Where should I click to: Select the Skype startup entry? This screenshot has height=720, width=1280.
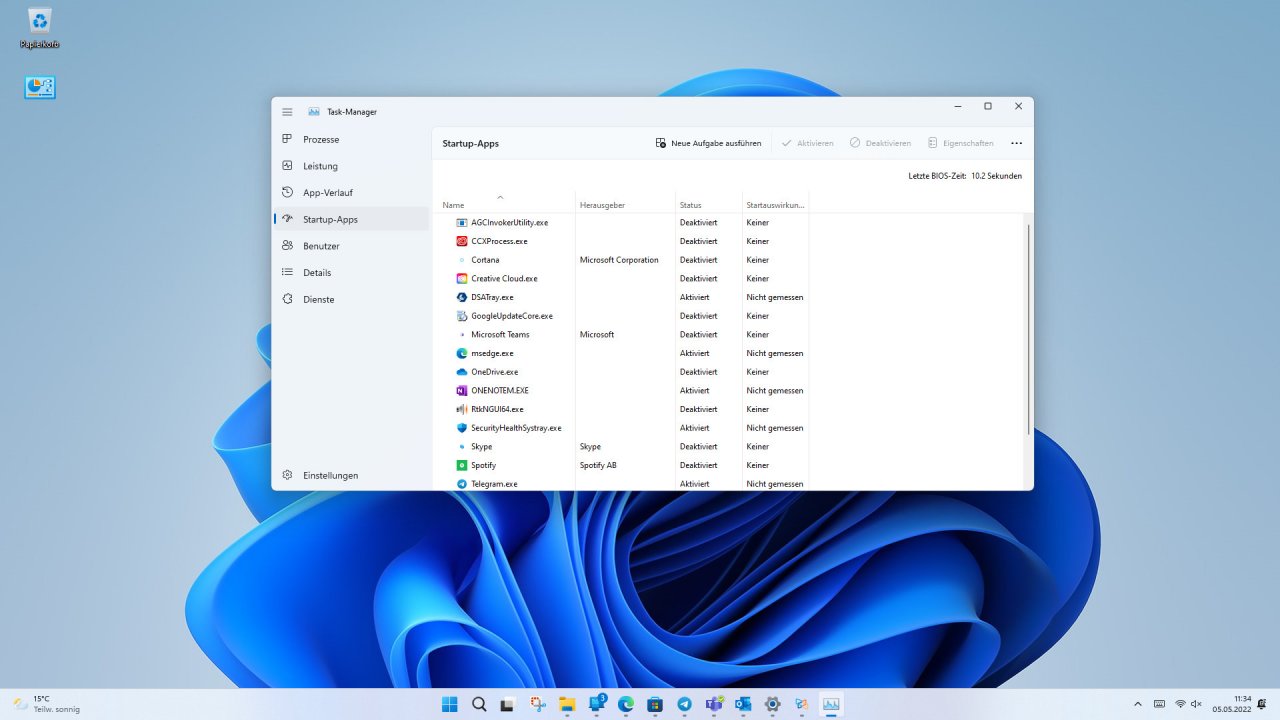click(x=622, y=446)
